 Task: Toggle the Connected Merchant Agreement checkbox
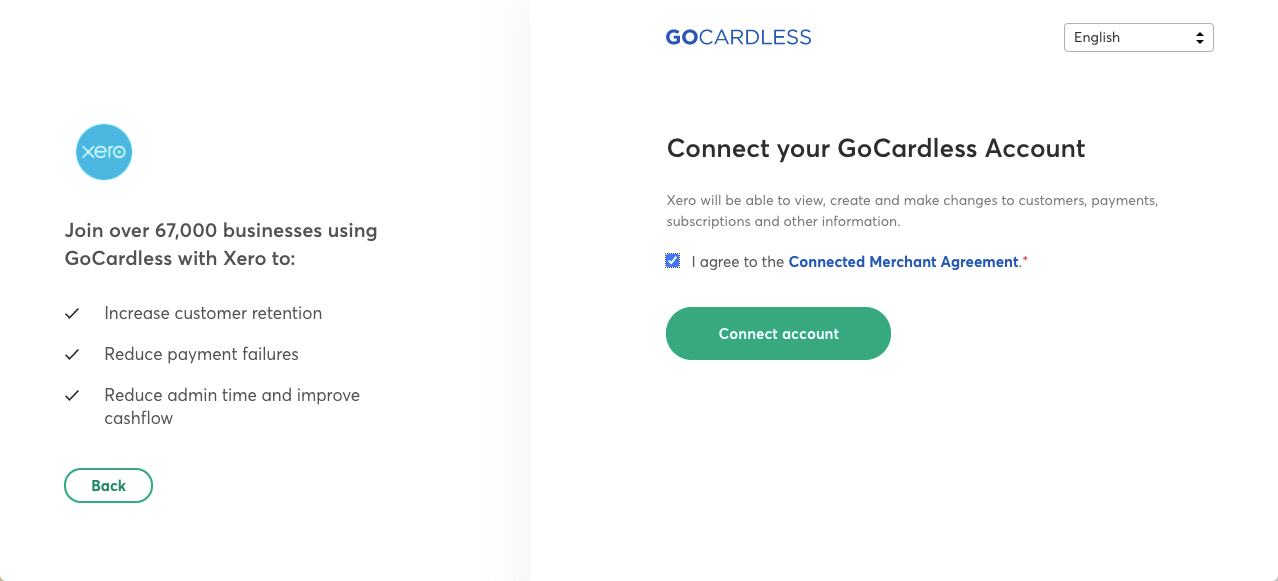(672, 261)
